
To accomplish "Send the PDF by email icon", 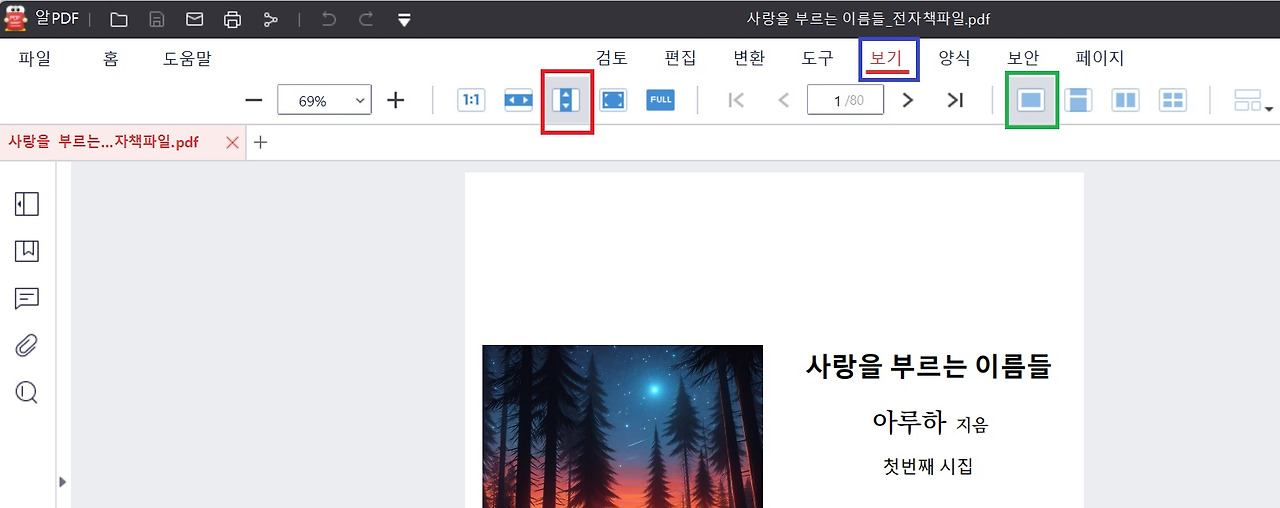I will [195, 19].
